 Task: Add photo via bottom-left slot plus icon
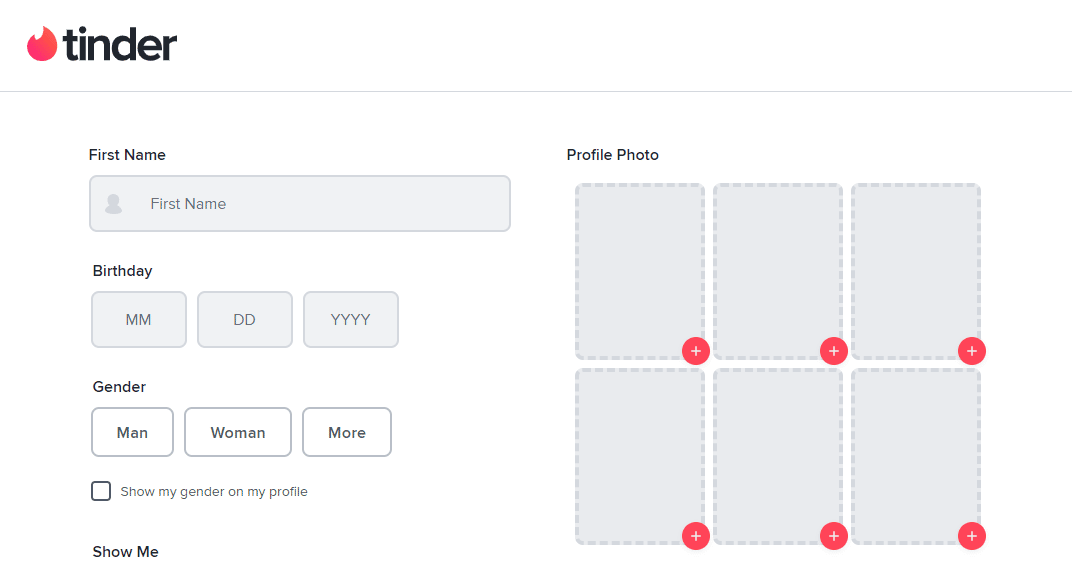click(x=696, y=536)
